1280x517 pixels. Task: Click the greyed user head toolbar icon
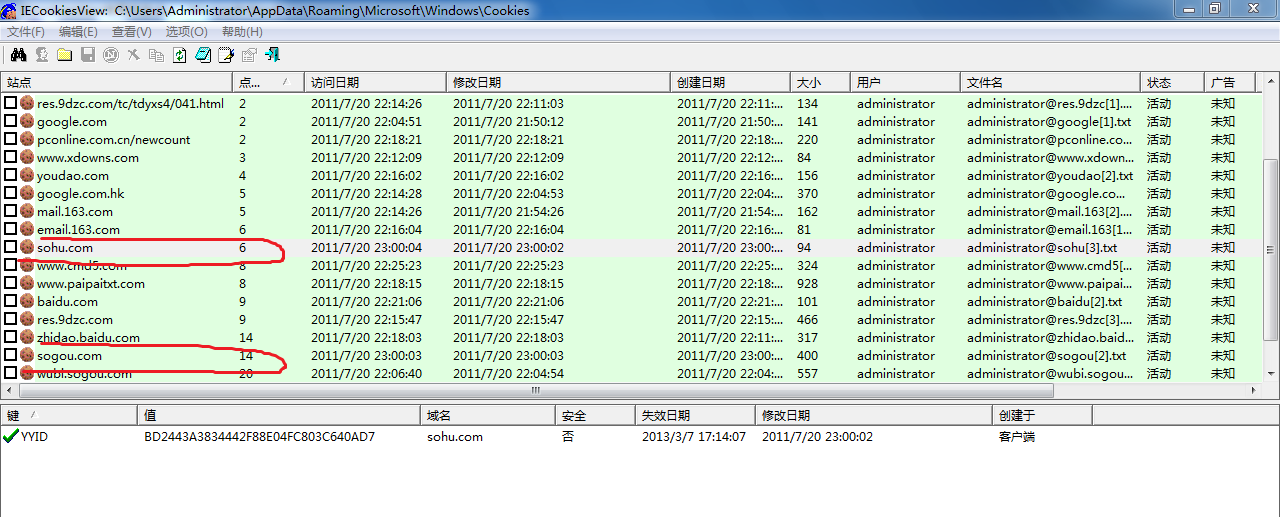(42, 55)
